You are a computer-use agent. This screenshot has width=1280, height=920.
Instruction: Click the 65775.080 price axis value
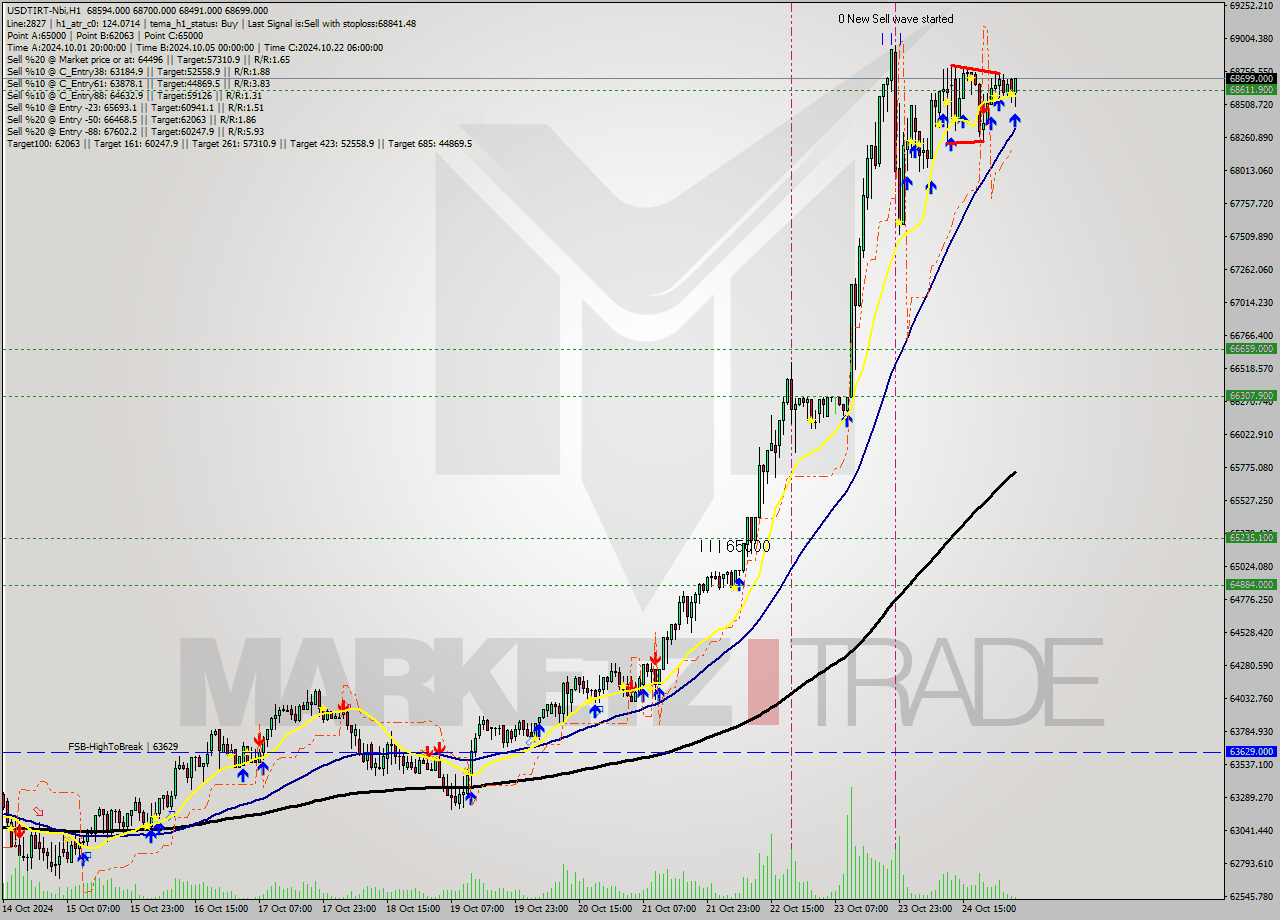[1251, 467]
